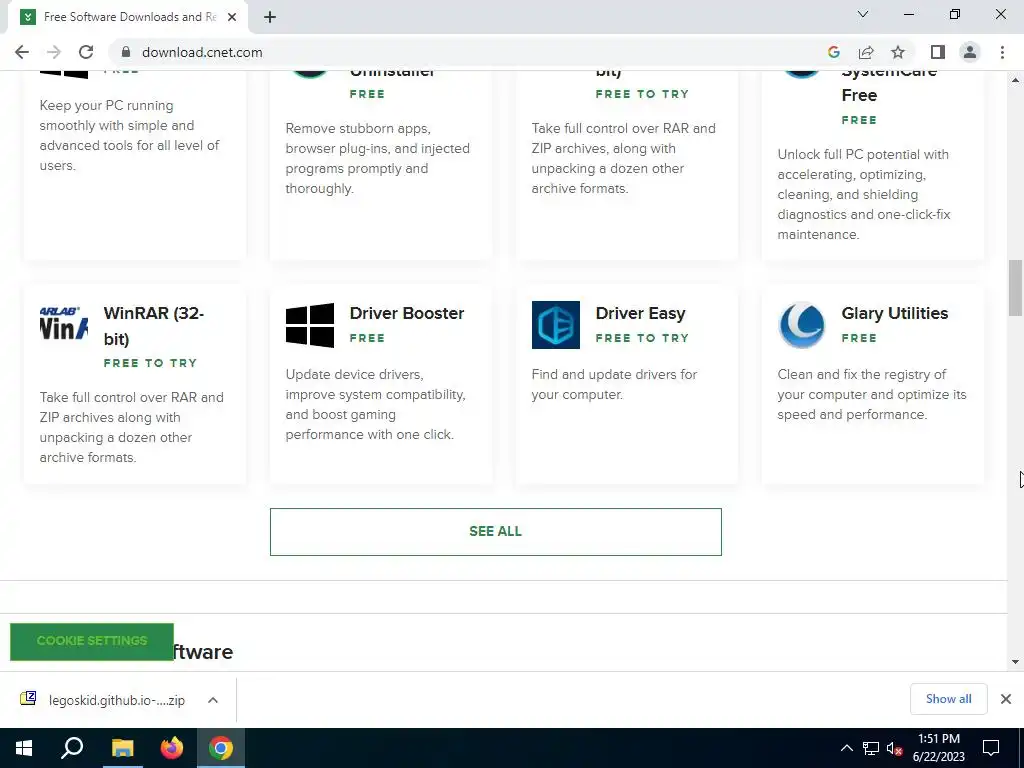1024x768 pixels.
Task: Close the downloads bar
Action: pyautogui.click(x=1006, y=699)
